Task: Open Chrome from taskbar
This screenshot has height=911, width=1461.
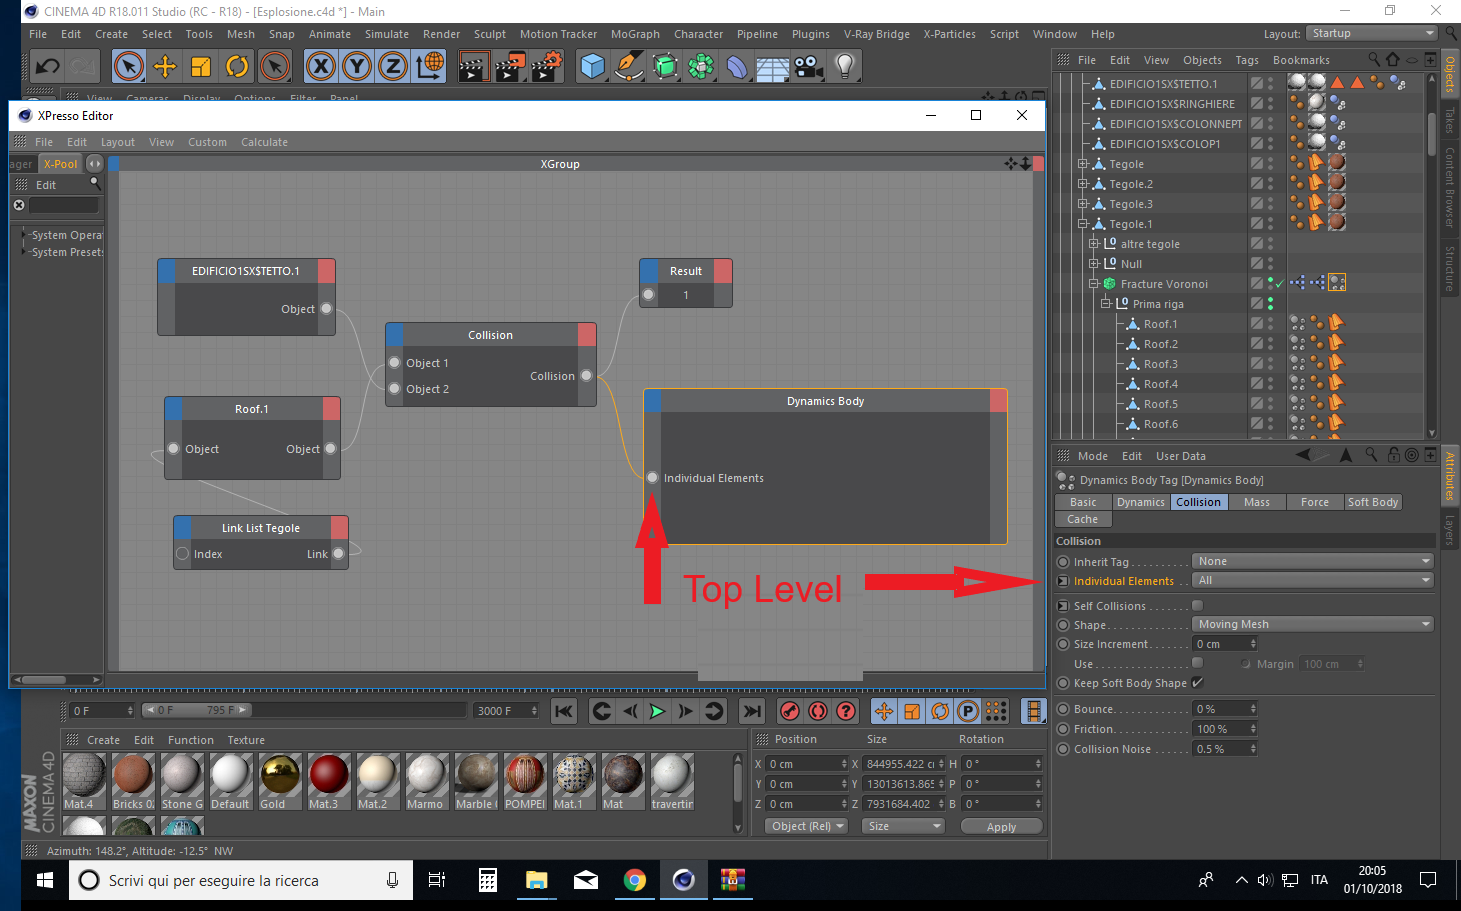Action: click(x=634, y=880)
